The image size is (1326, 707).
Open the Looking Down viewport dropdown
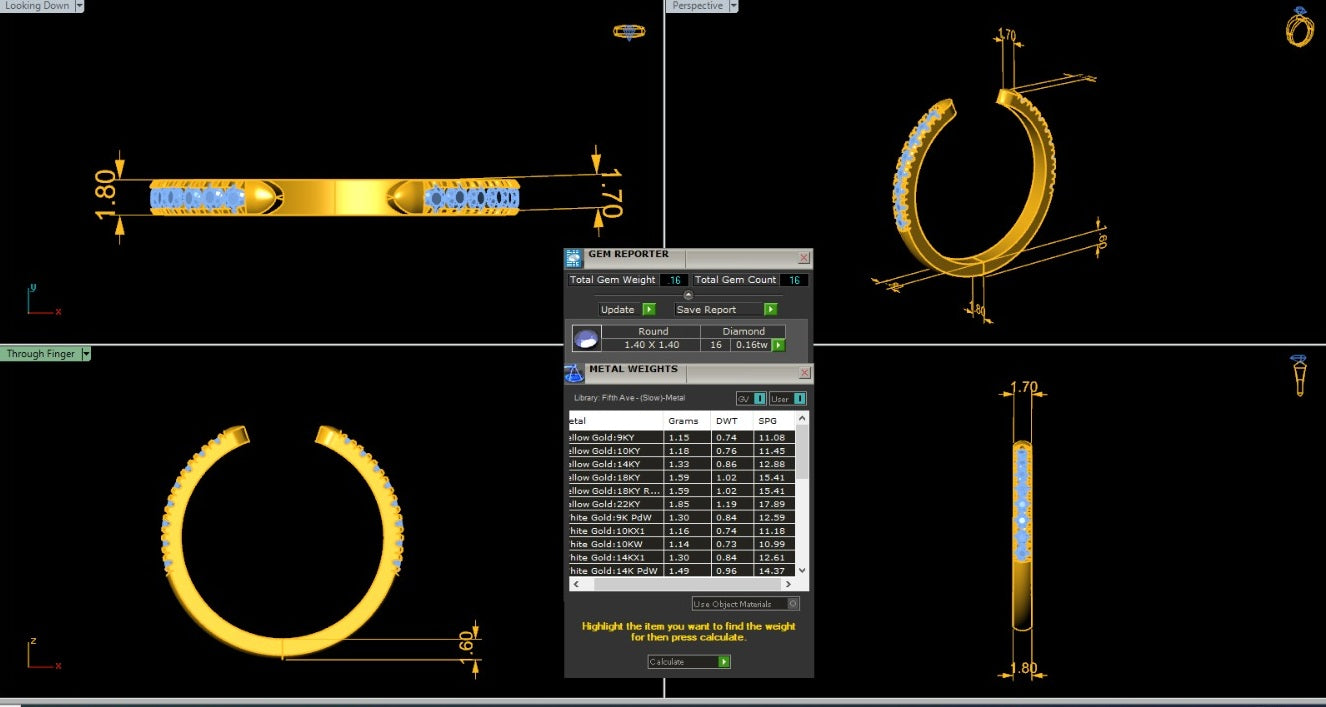[79, 6]
